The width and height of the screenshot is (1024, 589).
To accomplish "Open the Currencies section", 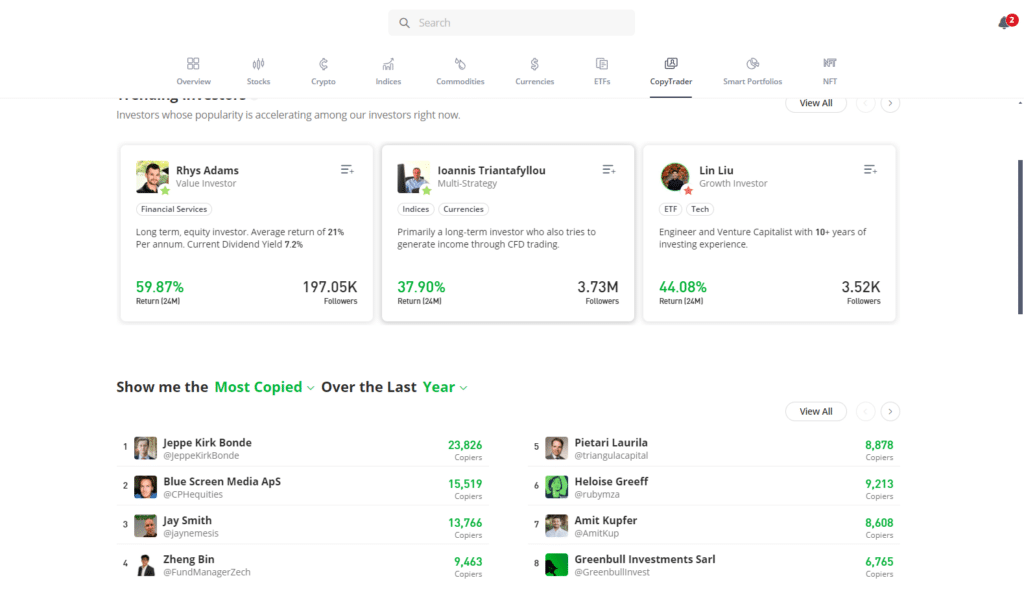I will coord(534,70).
